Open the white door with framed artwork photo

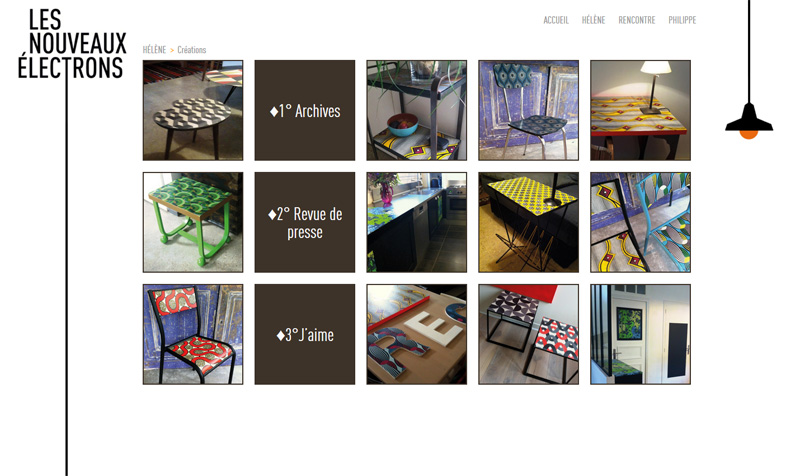click(640, 334)
